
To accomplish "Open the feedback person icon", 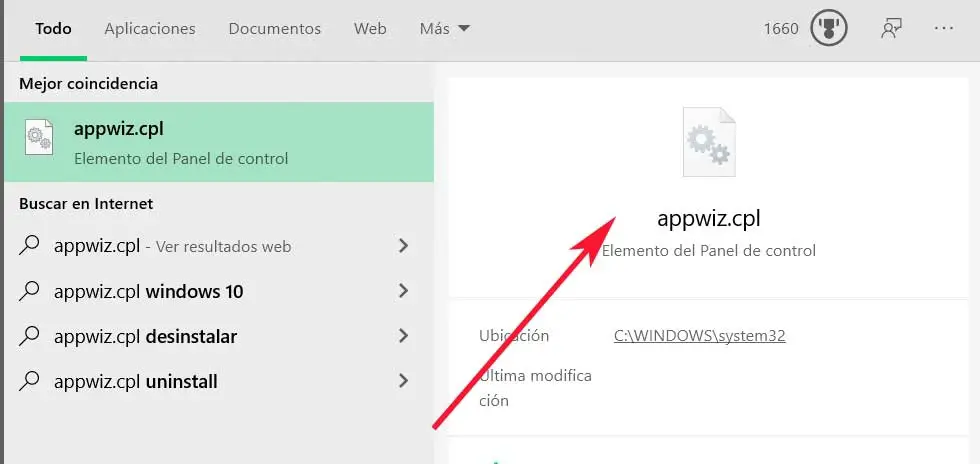I will [891, 29].
